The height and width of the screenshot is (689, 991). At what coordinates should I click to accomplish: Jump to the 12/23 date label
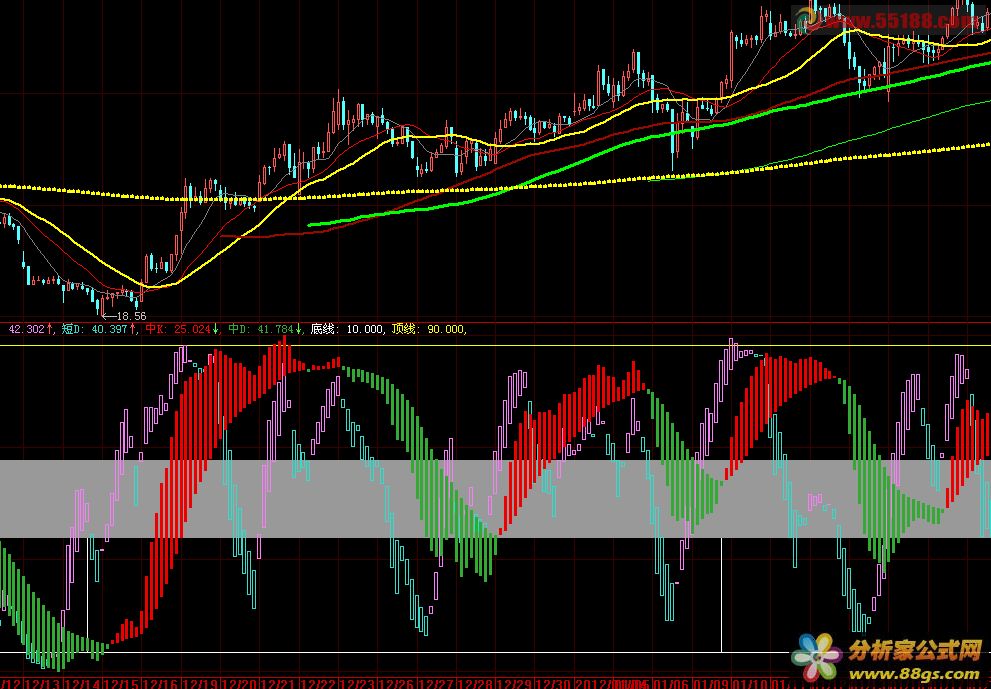357,684
